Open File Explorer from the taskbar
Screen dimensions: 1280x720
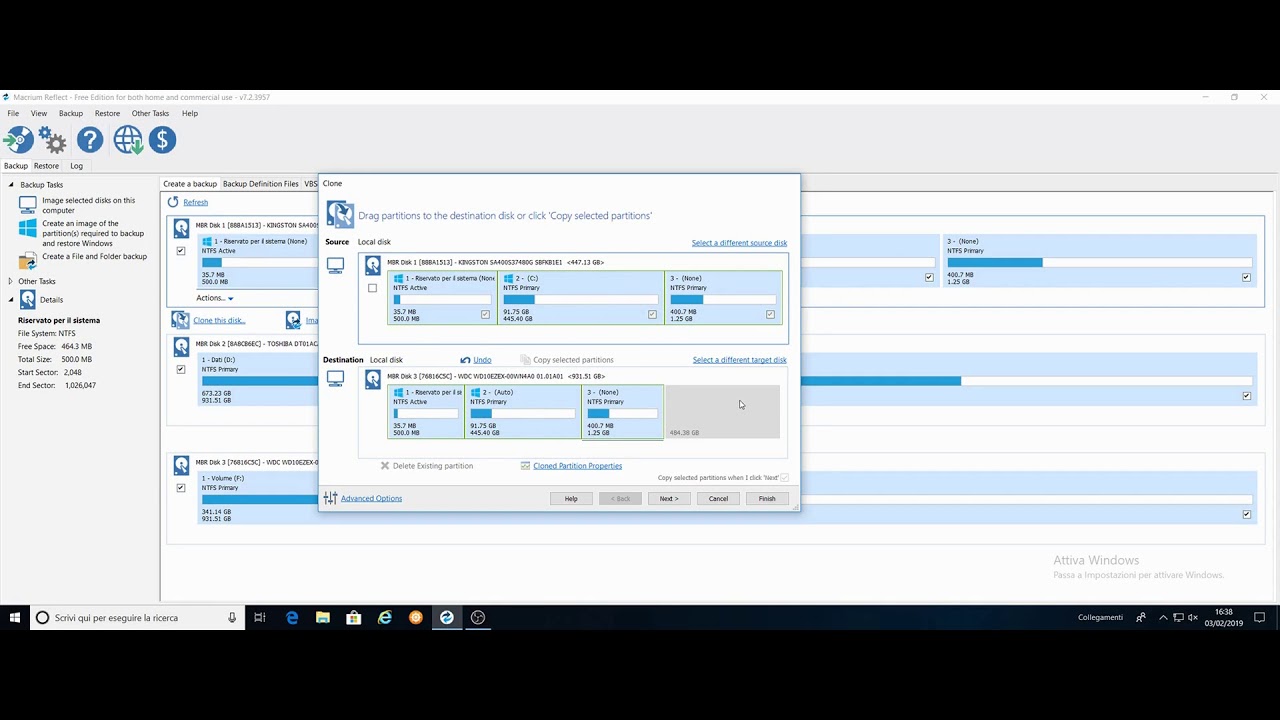pos(323,618)
